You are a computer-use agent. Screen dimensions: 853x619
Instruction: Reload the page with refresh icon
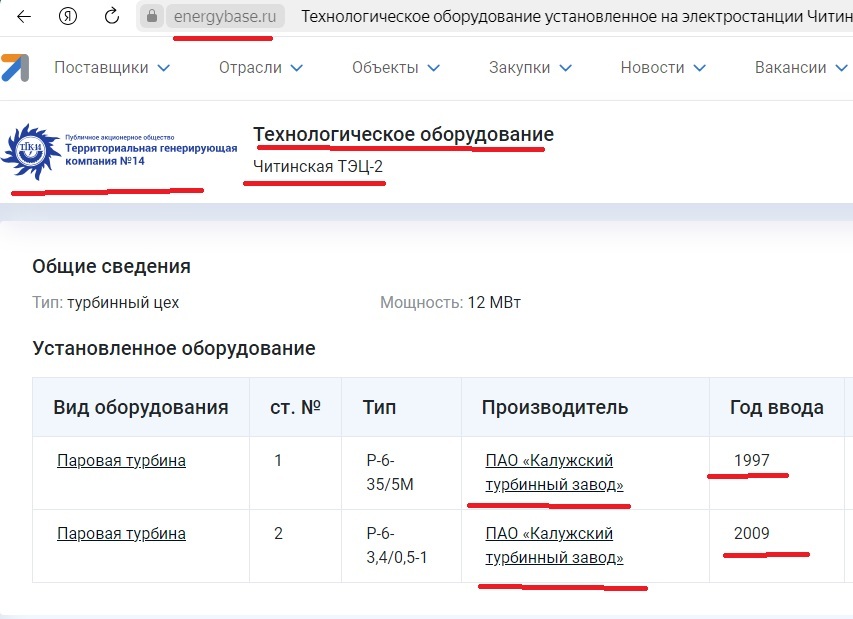tap(112, 17)
